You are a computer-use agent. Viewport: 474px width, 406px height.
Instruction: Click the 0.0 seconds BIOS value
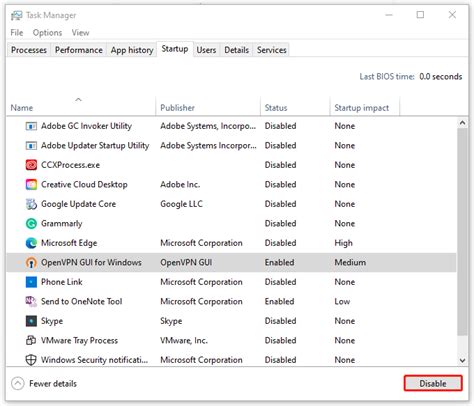coord(441,77)
